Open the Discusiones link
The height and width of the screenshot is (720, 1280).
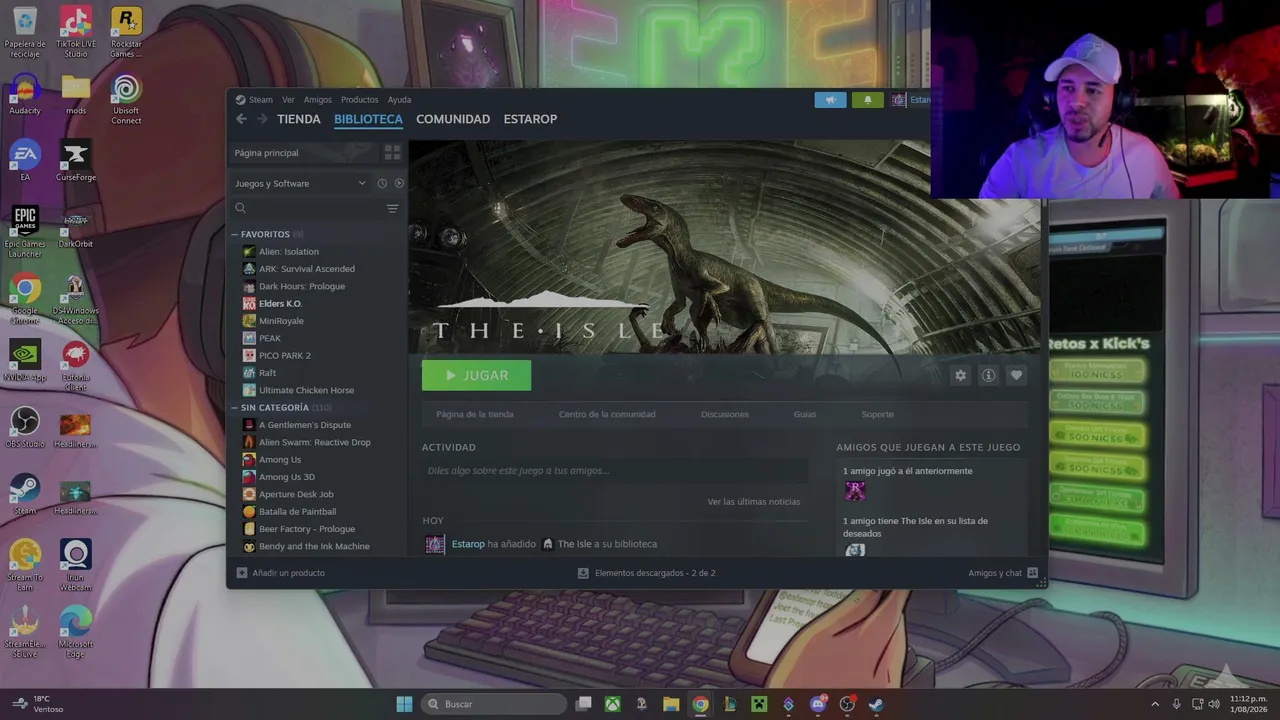725,414
